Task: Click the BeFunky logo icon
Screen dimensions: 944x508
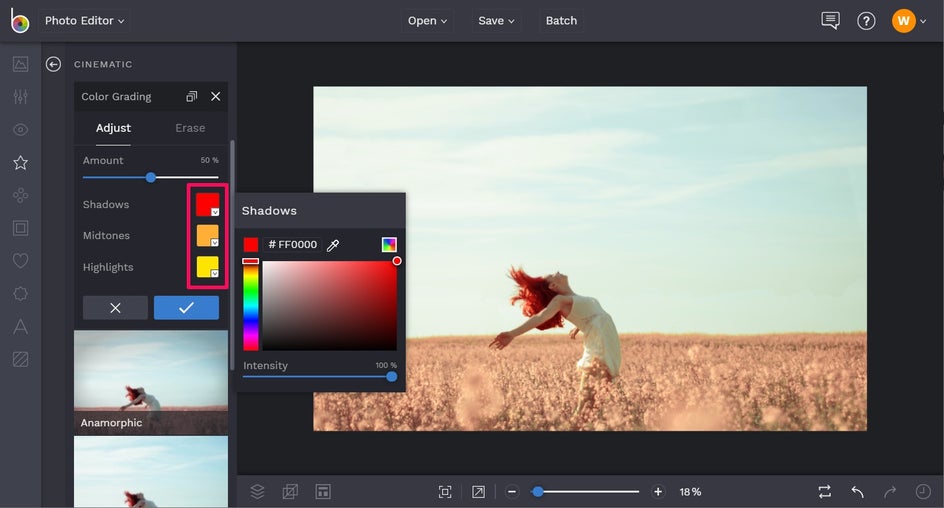Action: (19, 20)
